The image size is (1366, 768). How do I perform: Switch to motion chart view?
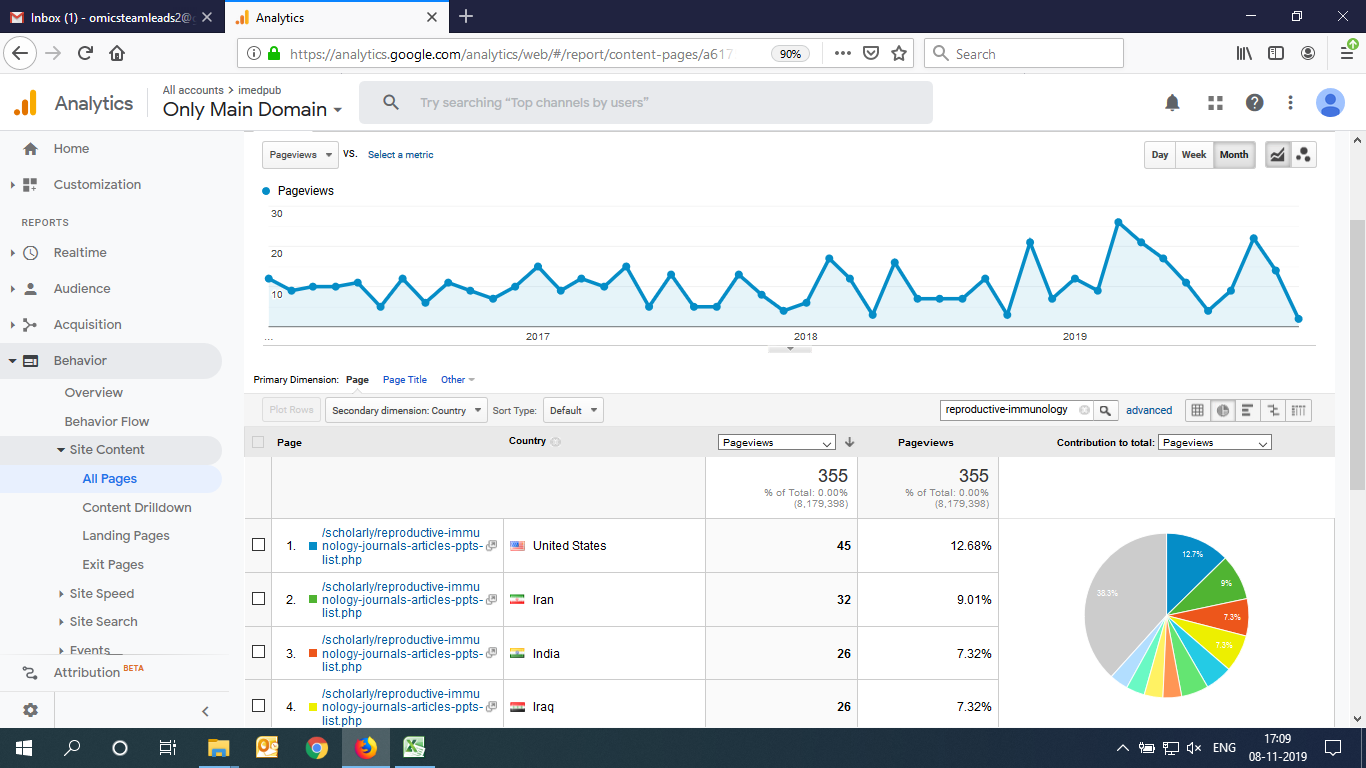(x=1304, y=155)
